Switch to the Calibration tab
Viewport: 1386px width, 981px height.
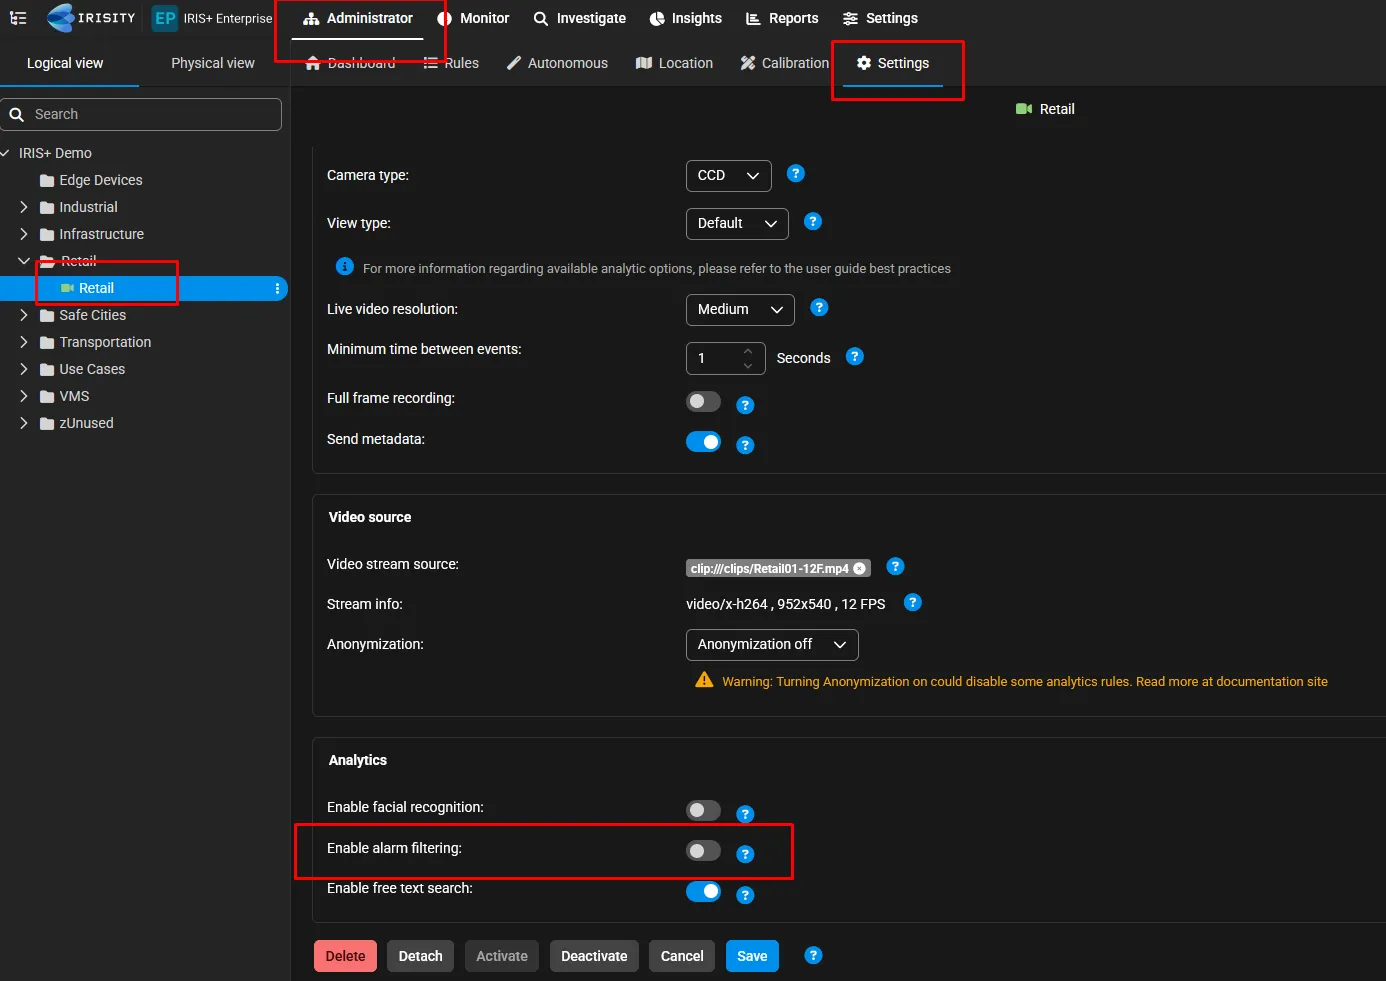tap(785, 63)
